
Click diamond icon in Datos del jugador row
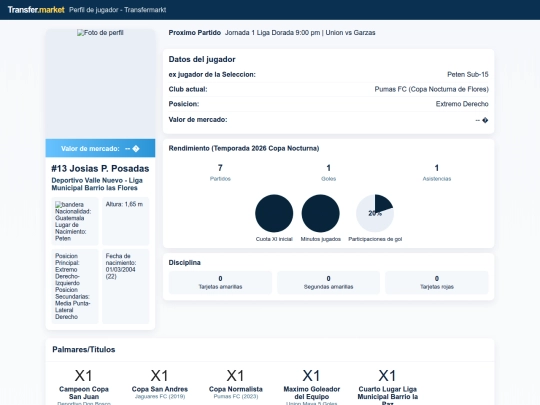click(485, 120)
